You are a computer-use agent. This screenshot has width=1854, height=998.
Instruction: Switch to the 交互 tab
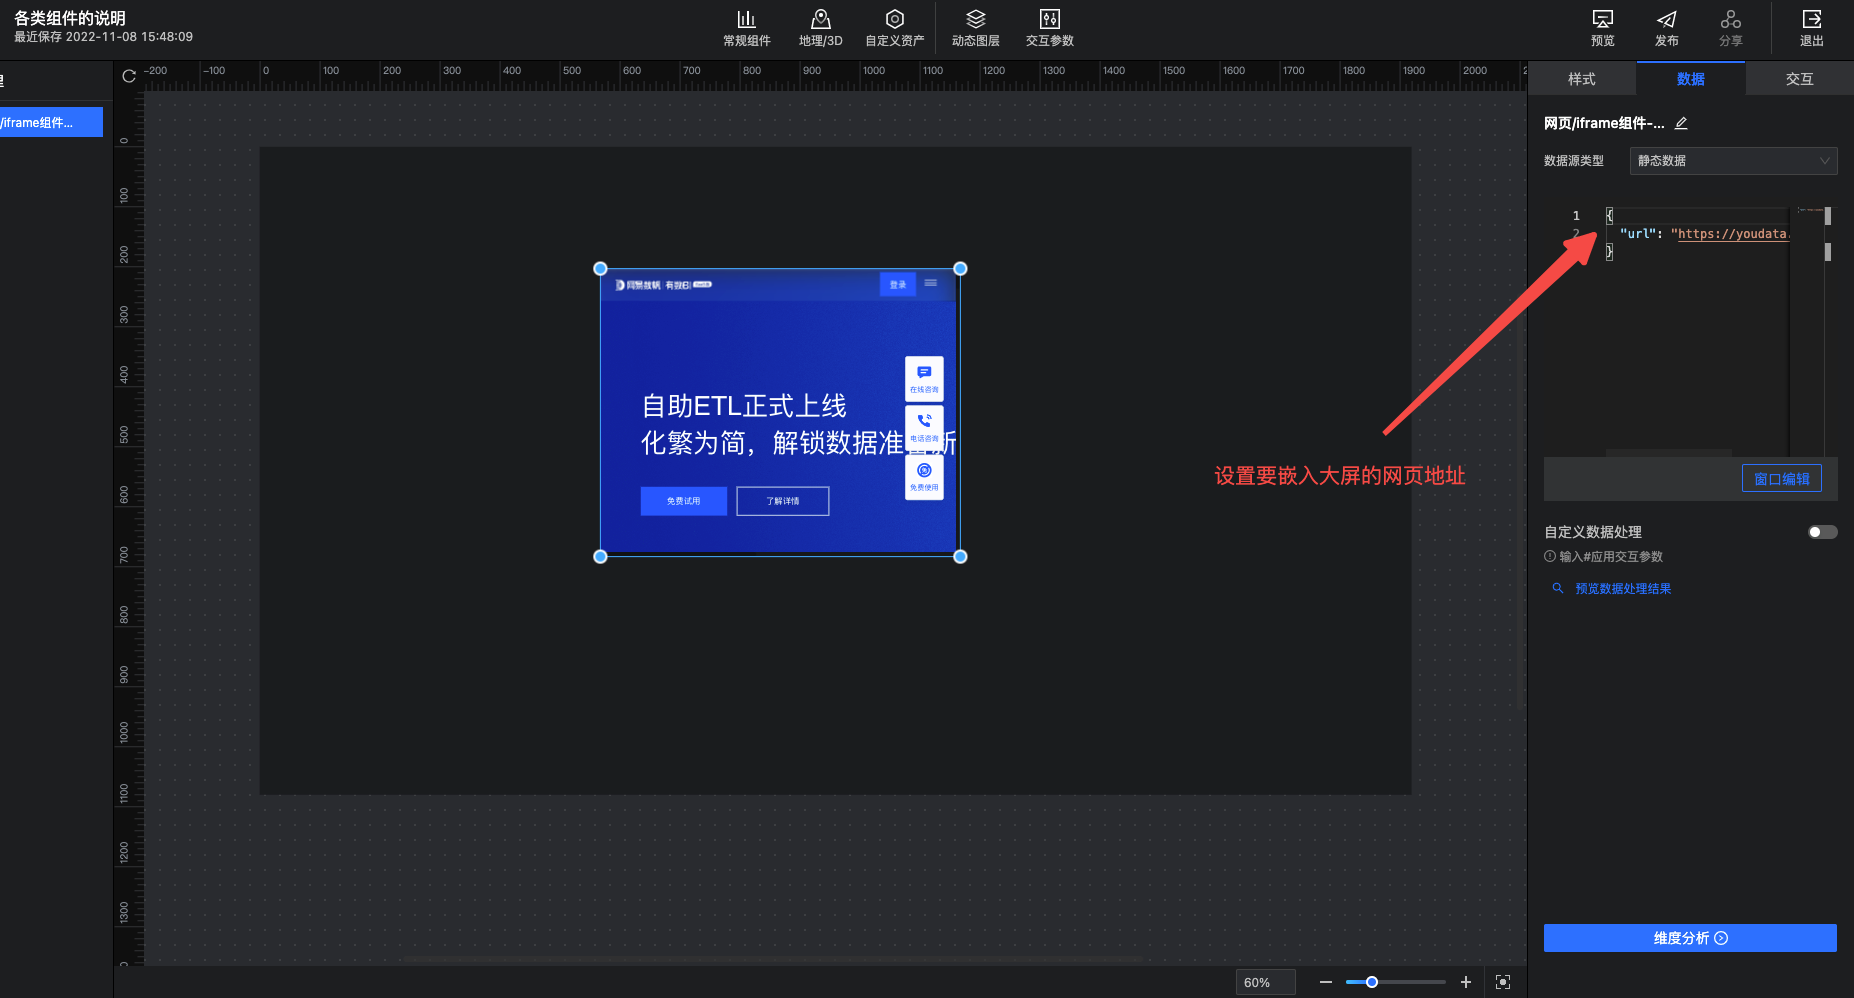[x=1799, y=79]
